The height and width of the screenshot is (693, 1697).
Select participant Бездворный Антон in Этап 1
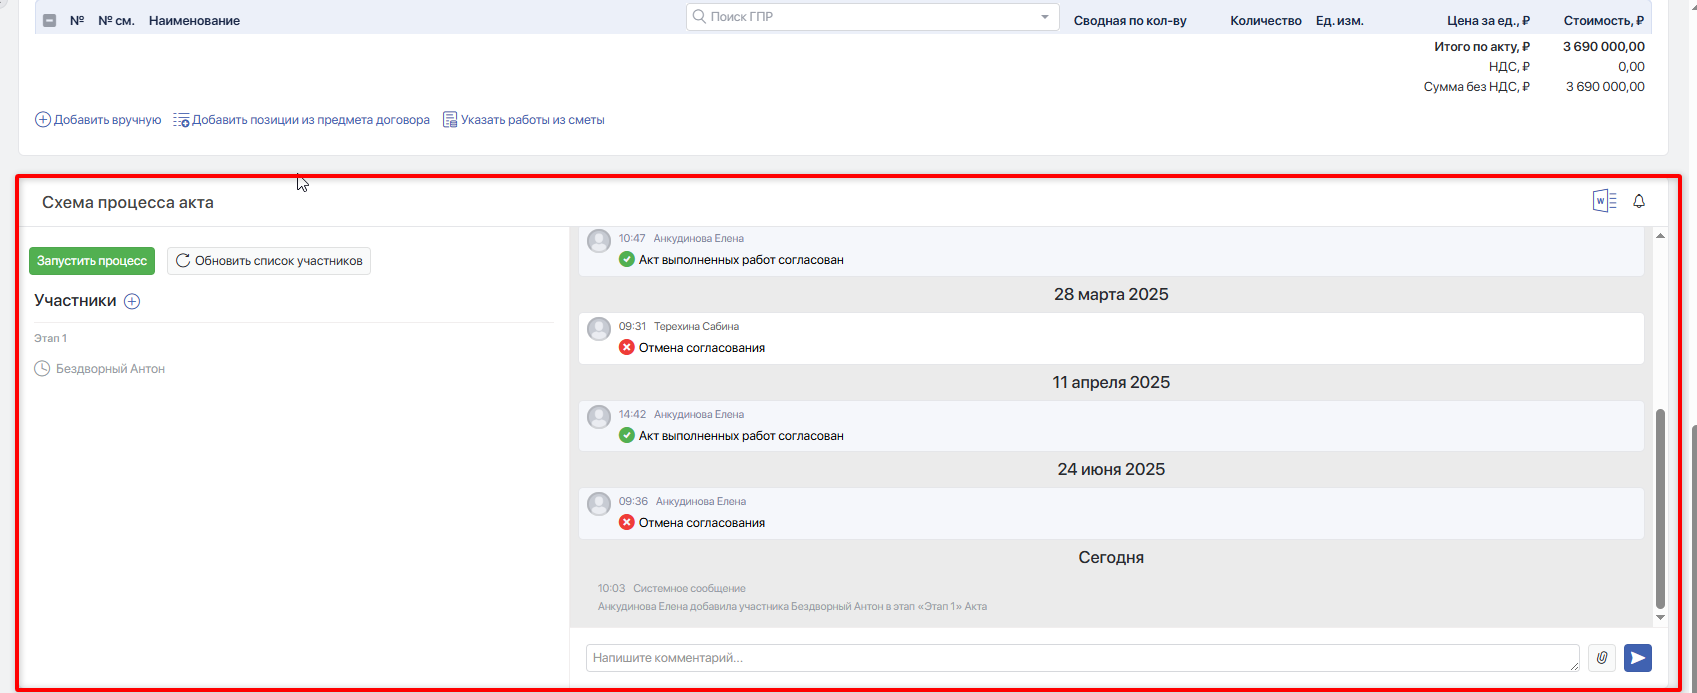click(x=110, y=369)
